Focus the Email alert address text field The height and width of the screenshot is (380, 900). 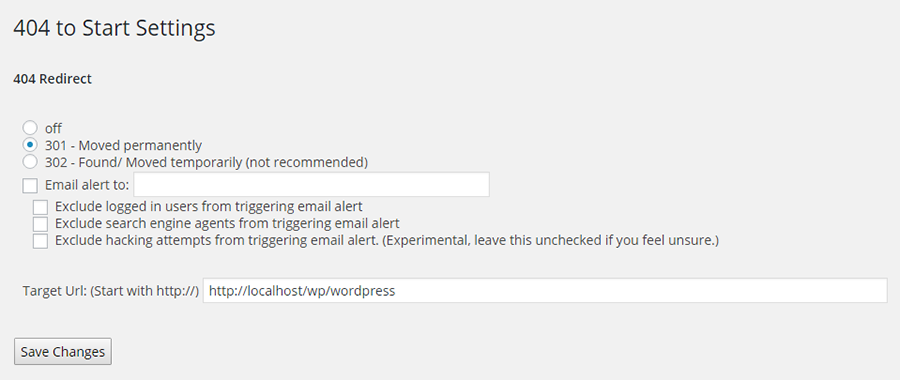pyautogui.click(x=312, y=185)
